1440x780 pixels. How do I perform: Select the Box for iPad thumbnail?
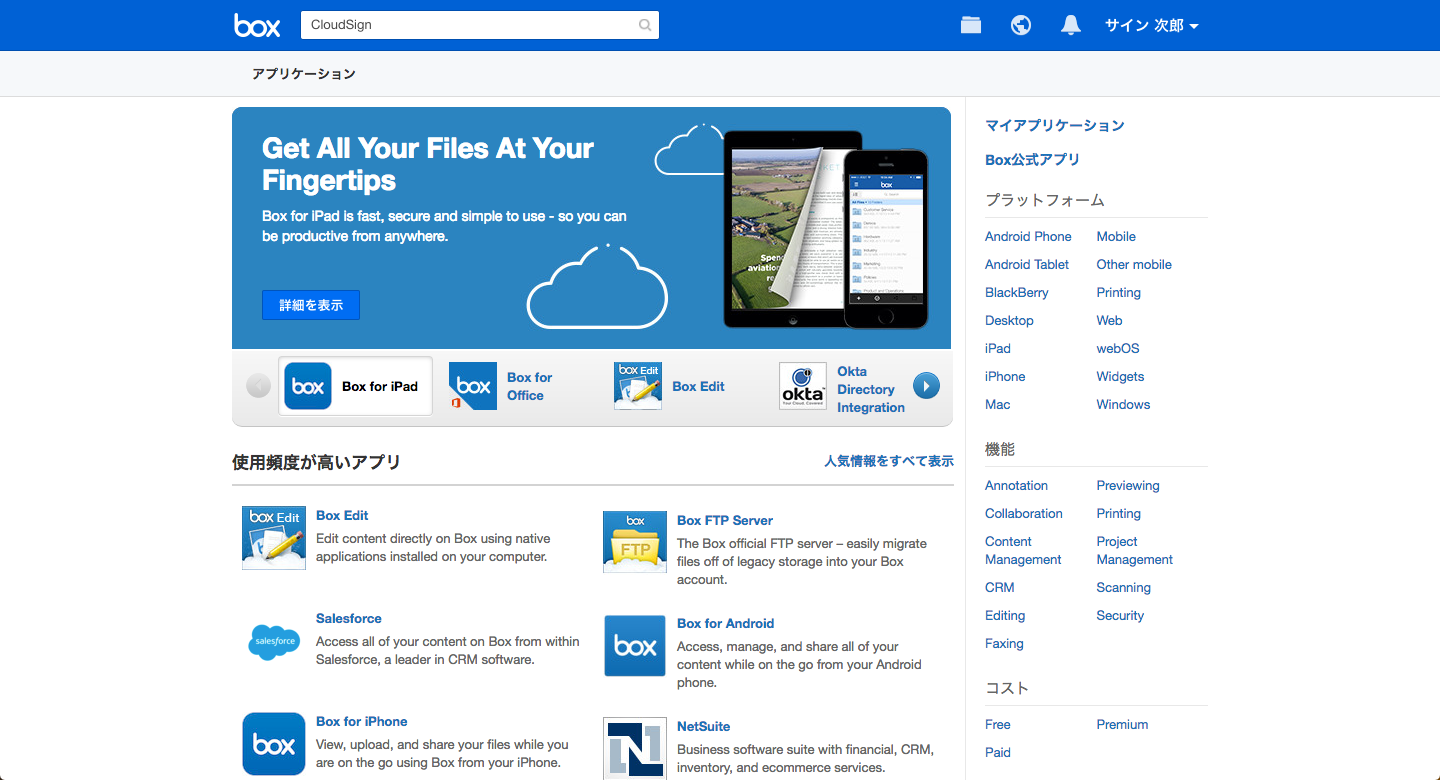(x=355, y=386)
